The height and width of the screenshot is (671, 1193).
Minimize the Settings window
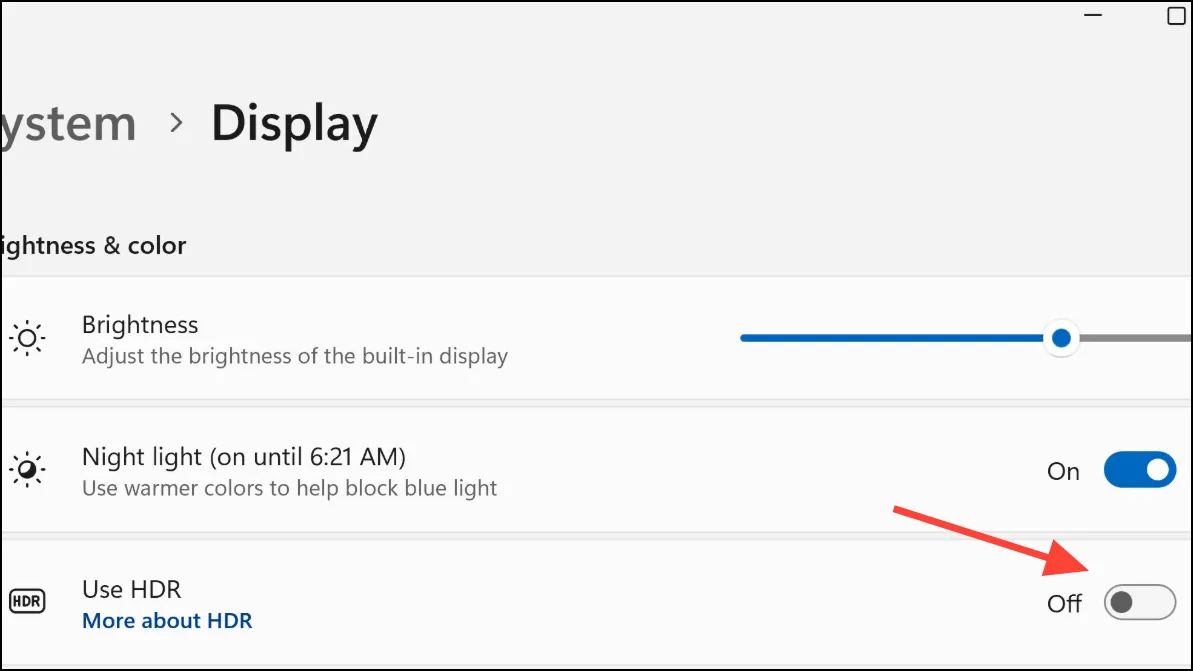click(x=1093, y=15)
